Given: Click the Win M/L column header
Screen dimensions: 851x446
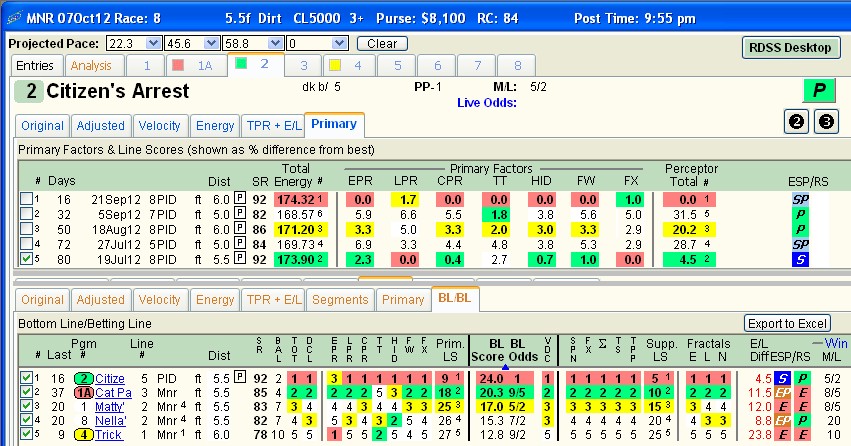Looking at the screenshot, I should click(830, 350).
